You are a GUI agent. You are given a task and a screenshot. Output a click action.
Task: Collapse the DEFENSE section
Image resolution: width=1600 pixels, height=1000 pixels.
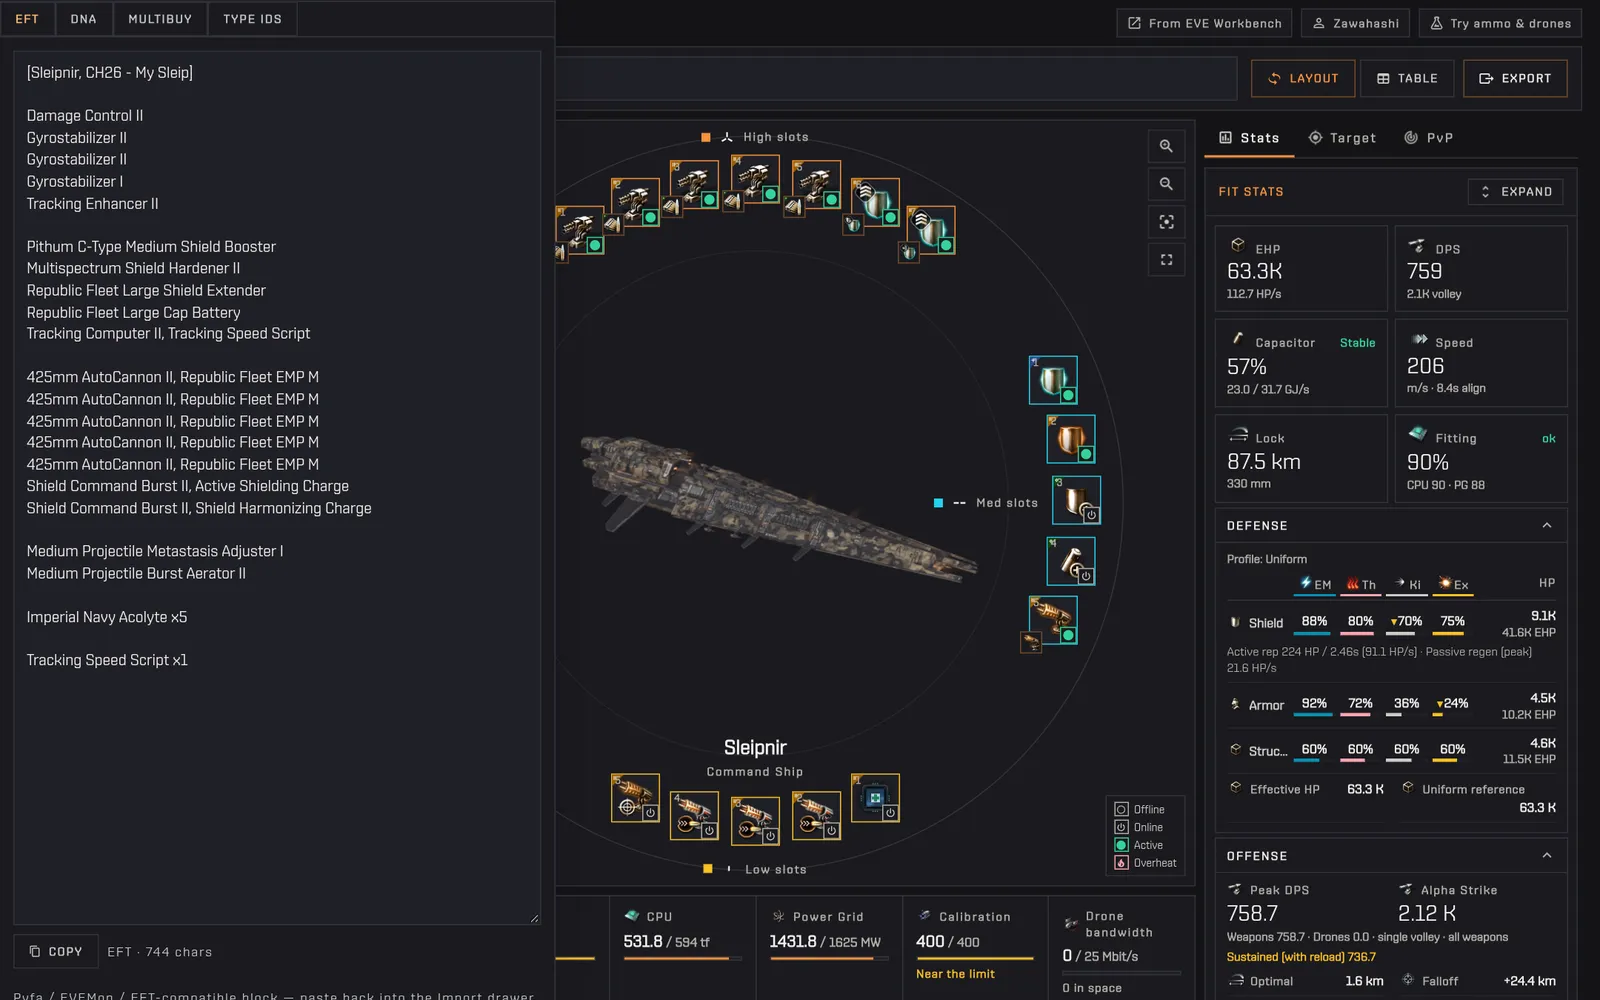(1547, 526)
